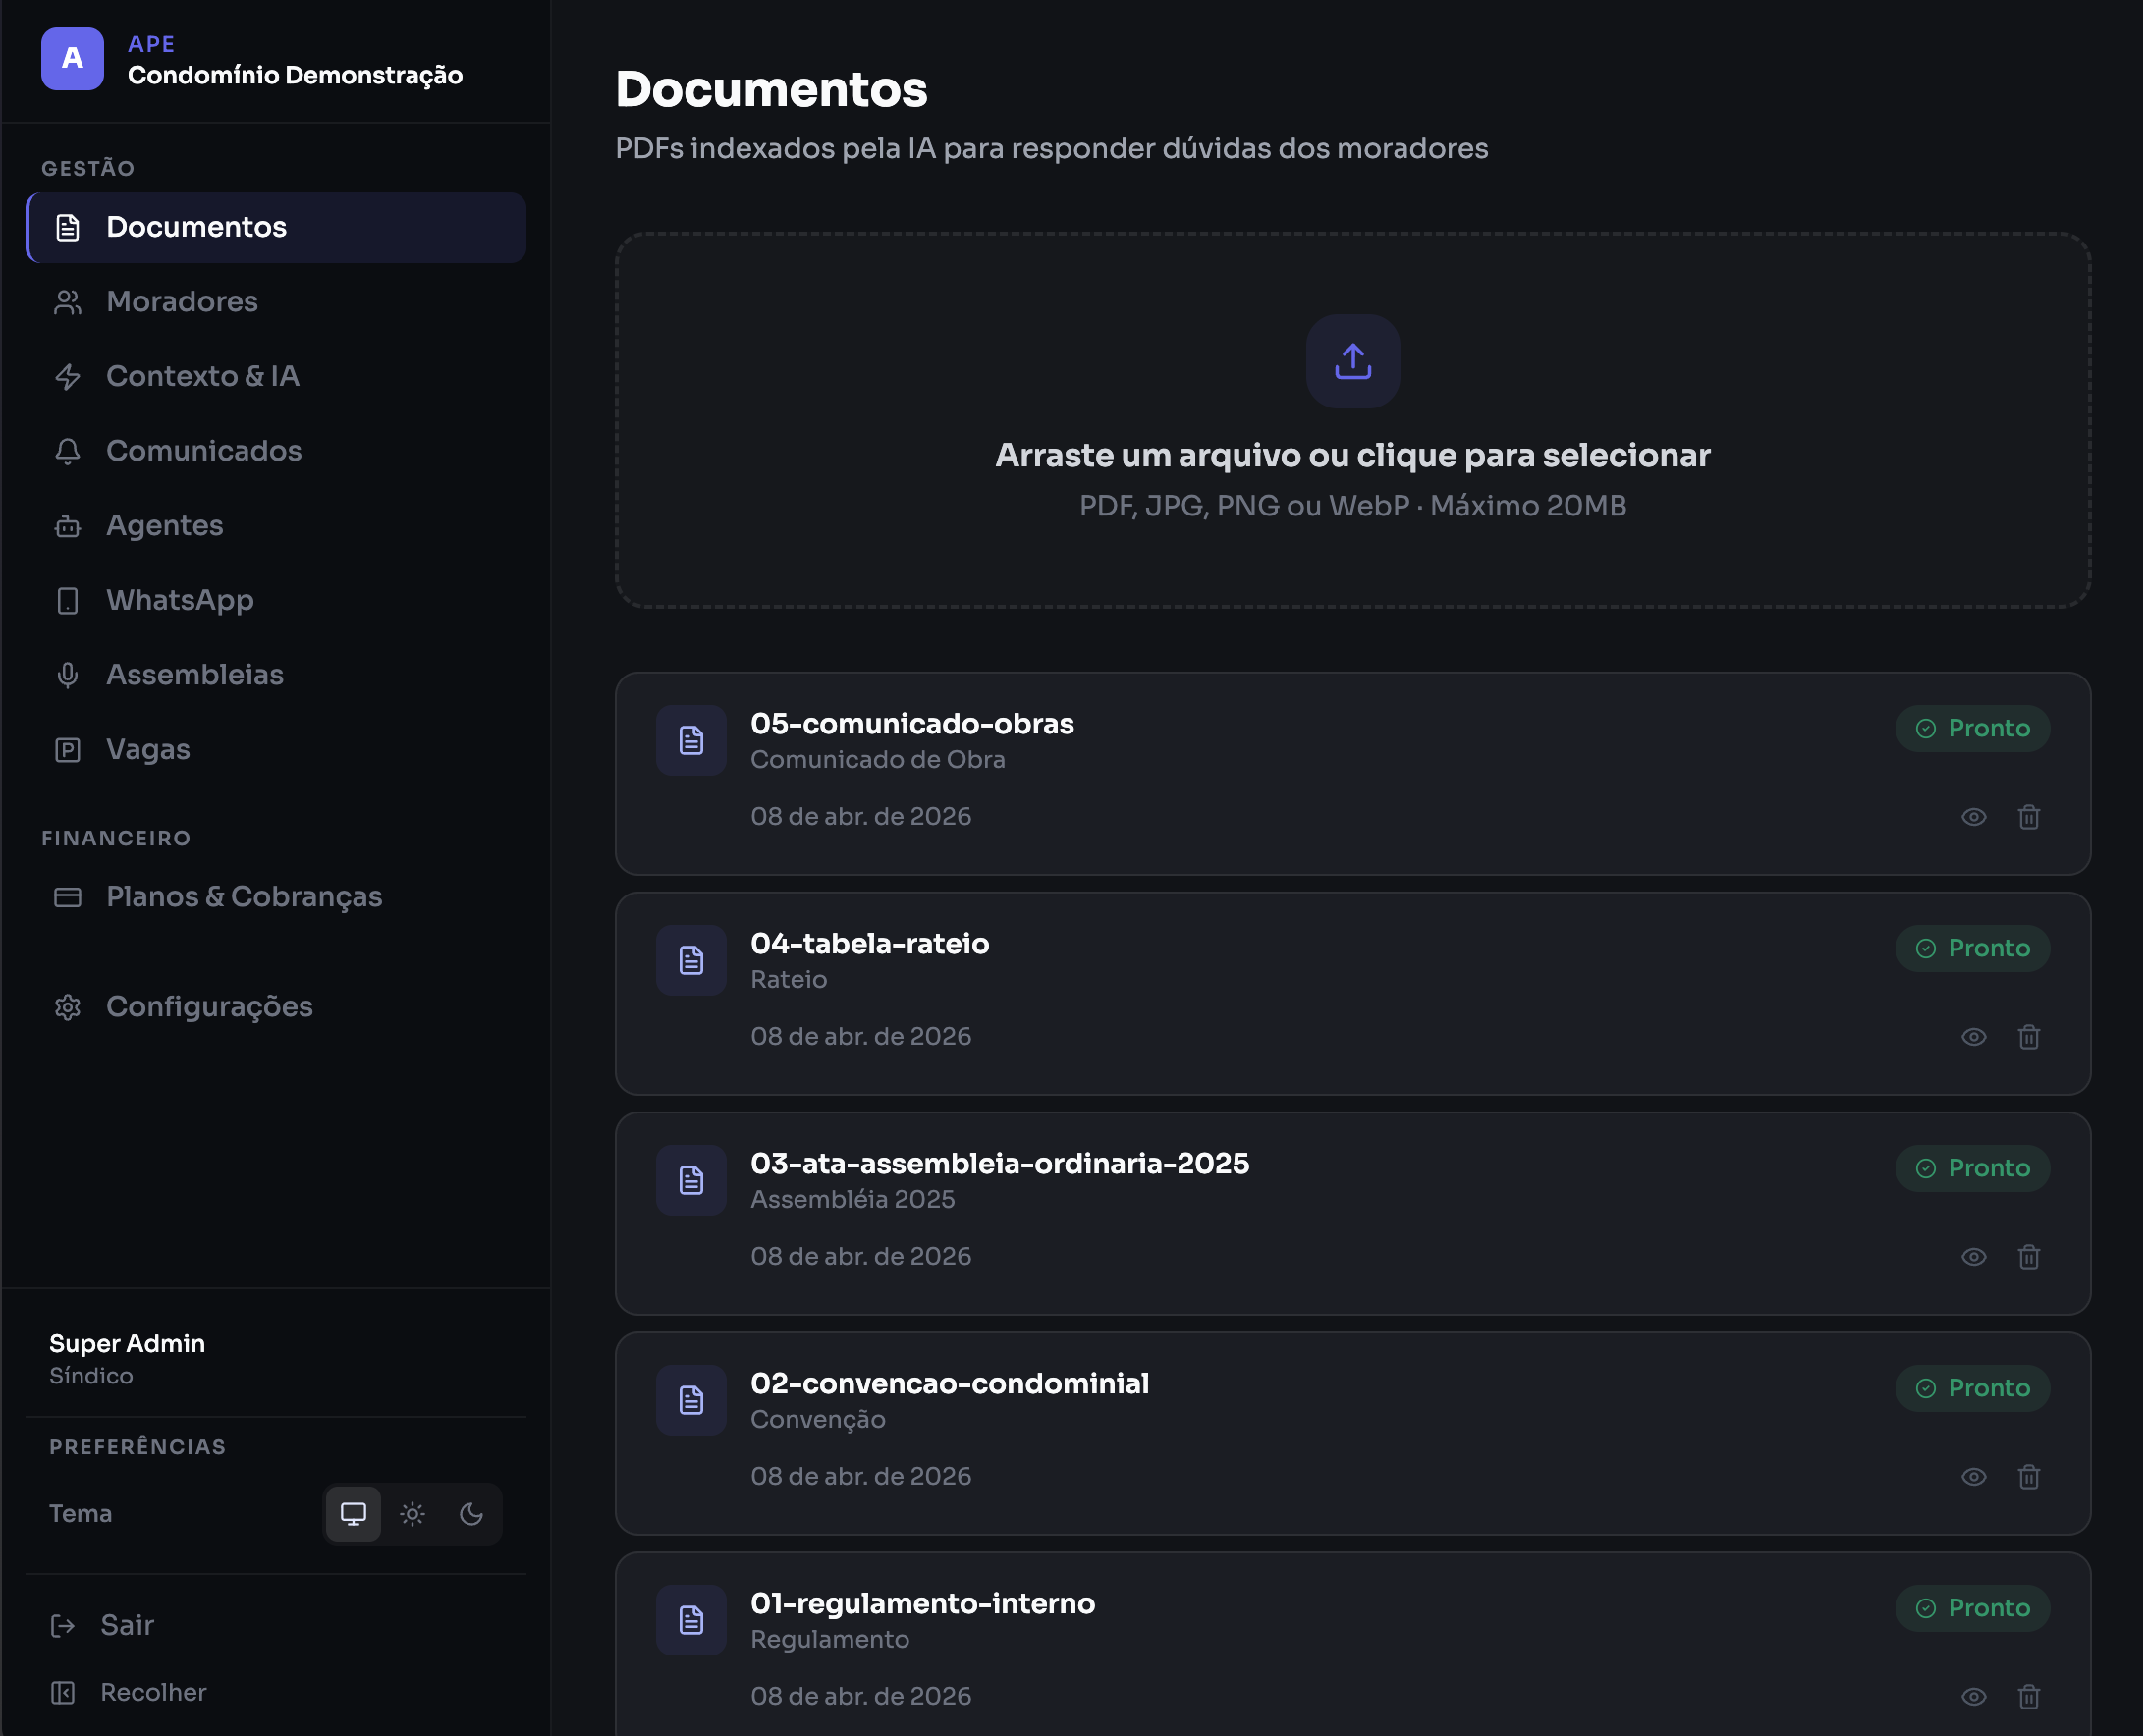Image resolution: width=2143 pixels, height=1736 pixels.
Task: Open Configurações via the gear icon
Action: [x=67, y=1007]
